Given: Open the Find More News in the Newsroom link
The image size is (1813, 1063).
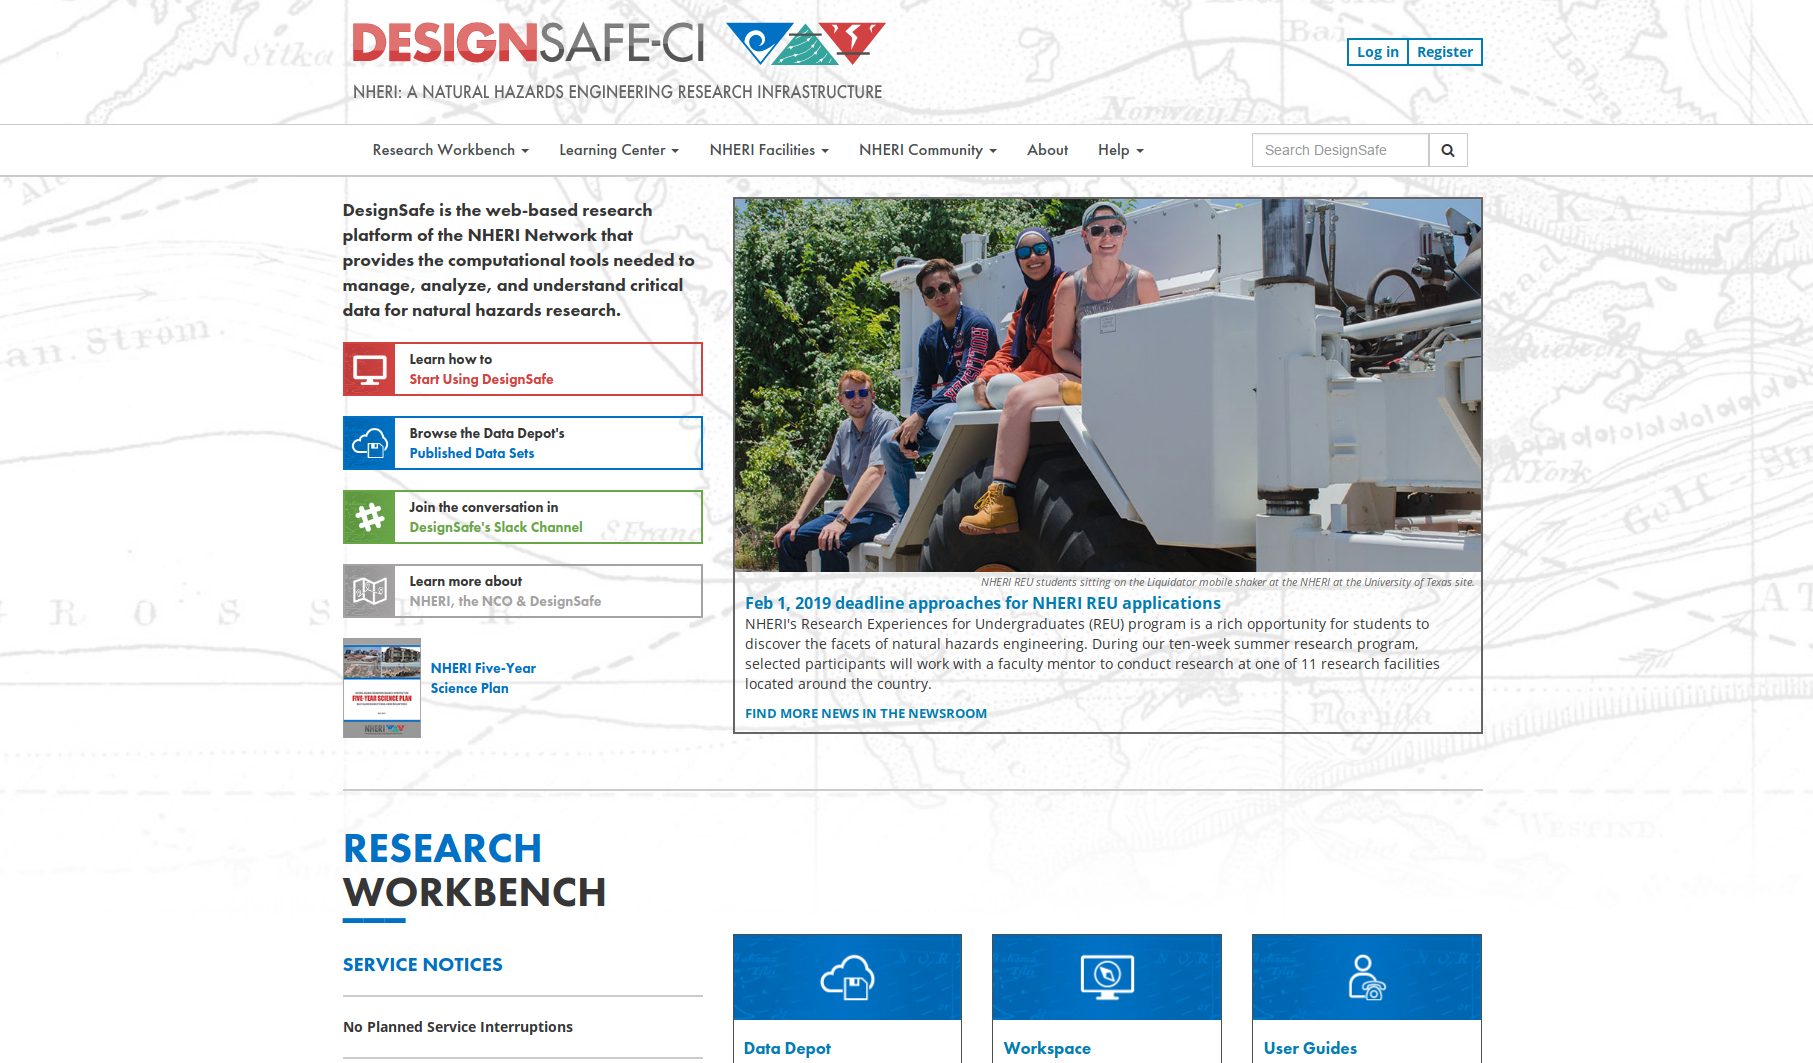Looking at the screenshot, I should (x=866, y=713).
